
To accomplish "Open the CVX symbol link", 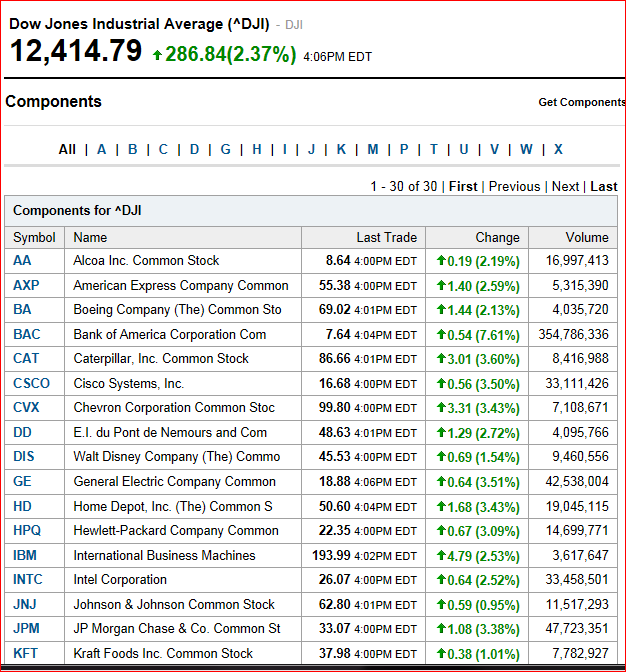I will pos(26,407).
